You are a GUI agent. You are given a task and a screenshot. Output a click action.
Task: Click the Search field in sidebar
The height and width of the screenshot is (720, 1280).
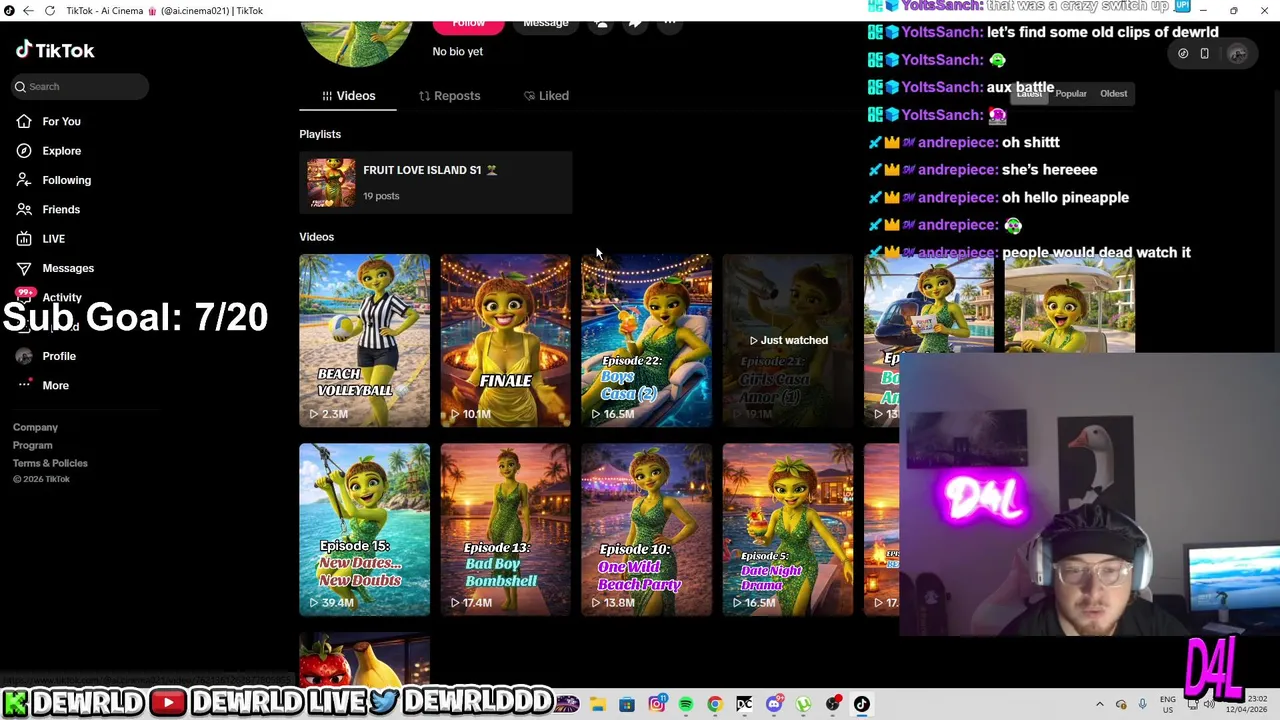point(80,86)
